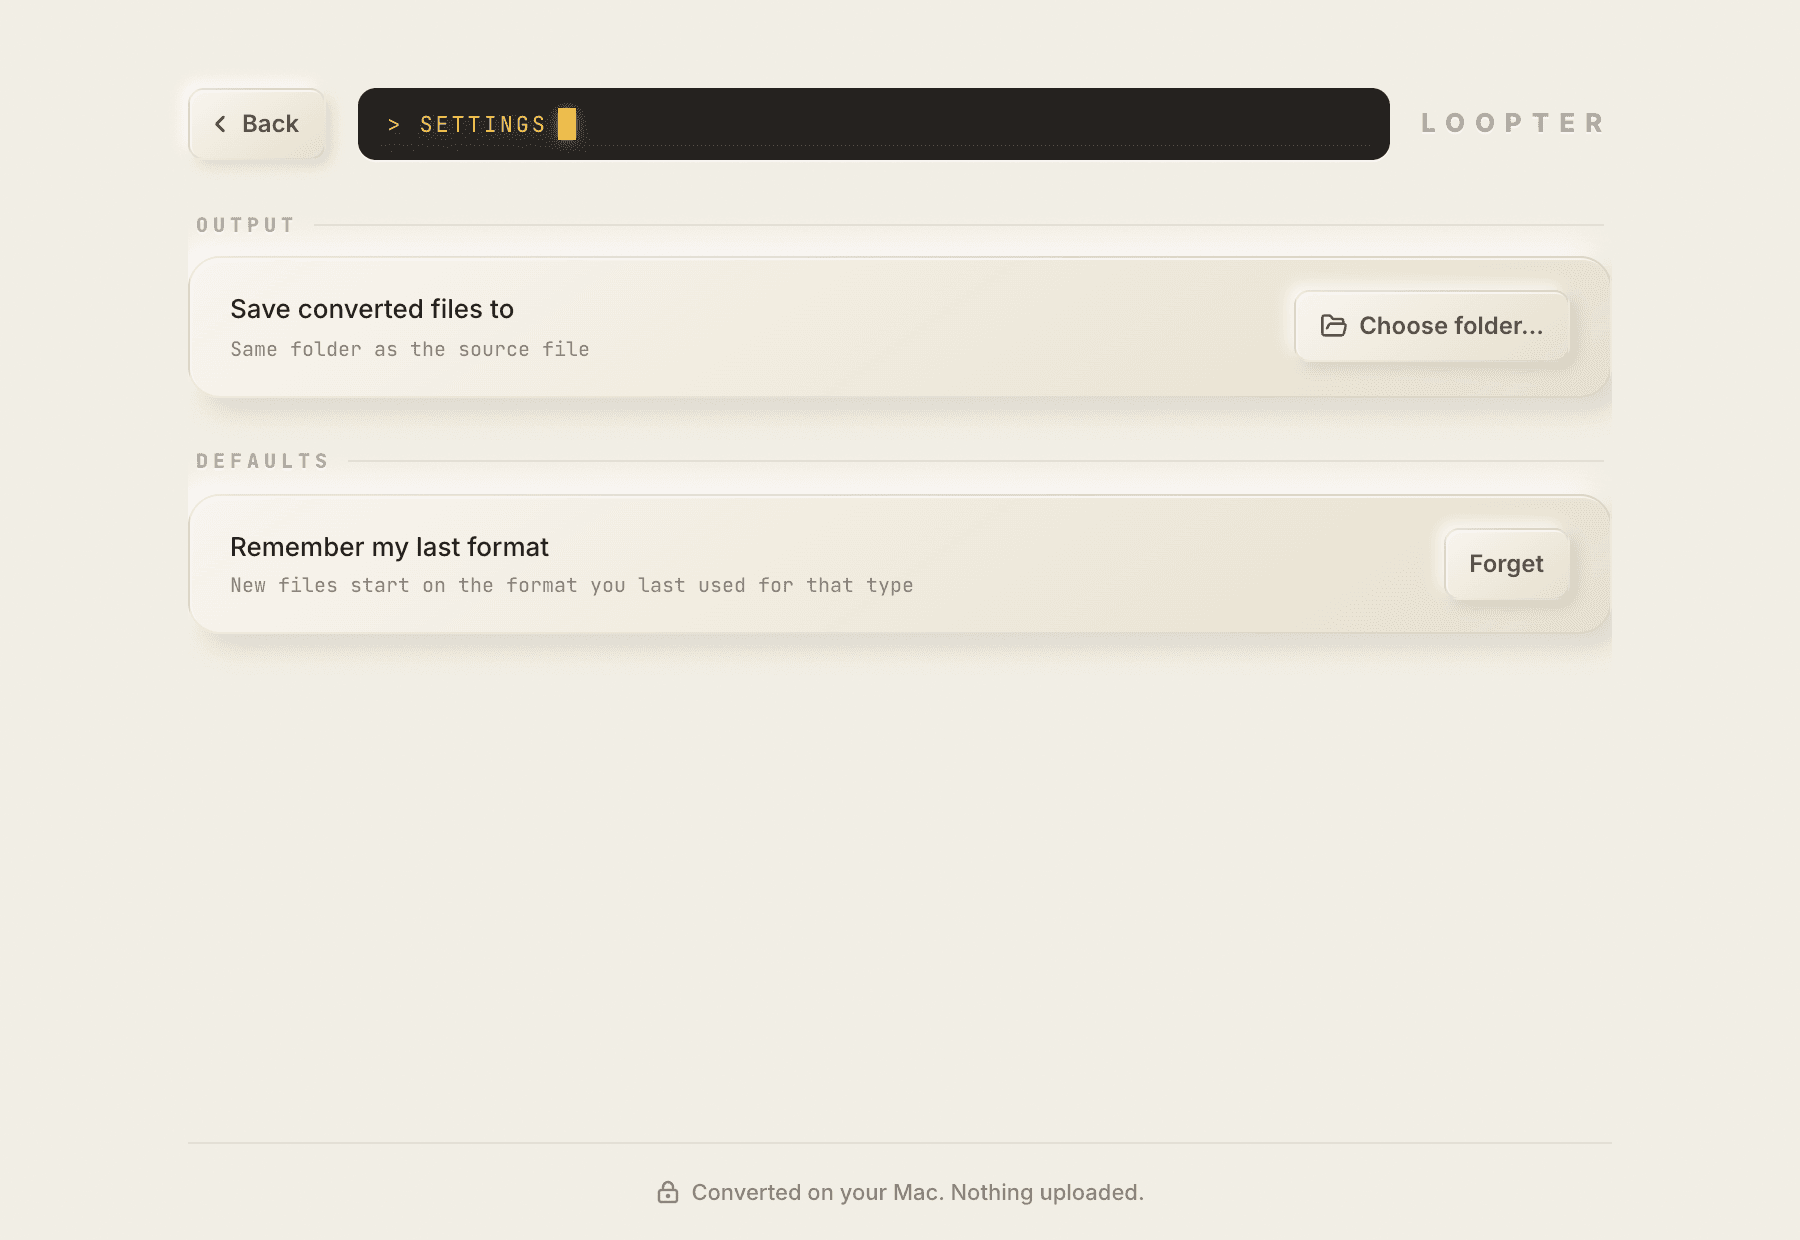Click the Remember my last format label

(390, 547)
